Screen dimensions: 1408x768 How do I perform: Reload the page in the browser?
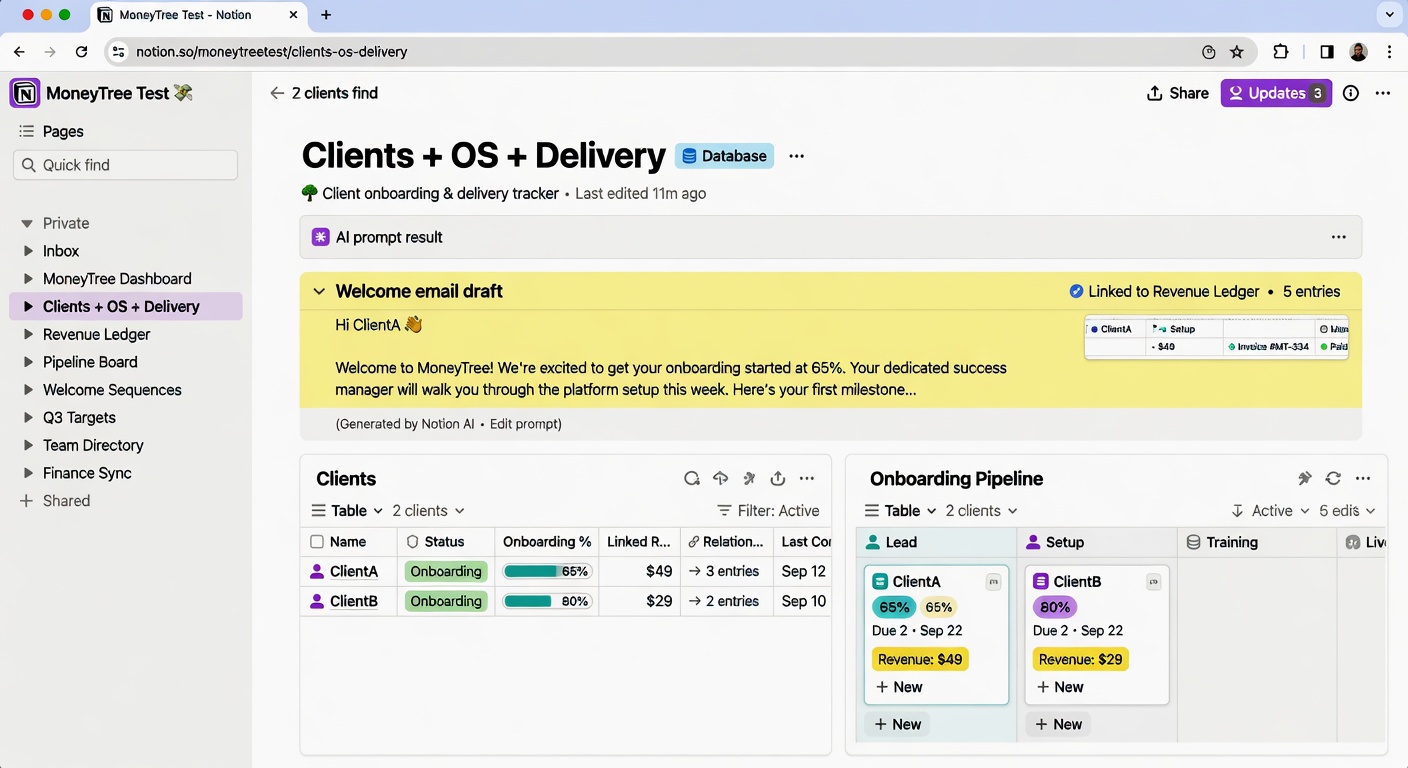click(81, 52)
